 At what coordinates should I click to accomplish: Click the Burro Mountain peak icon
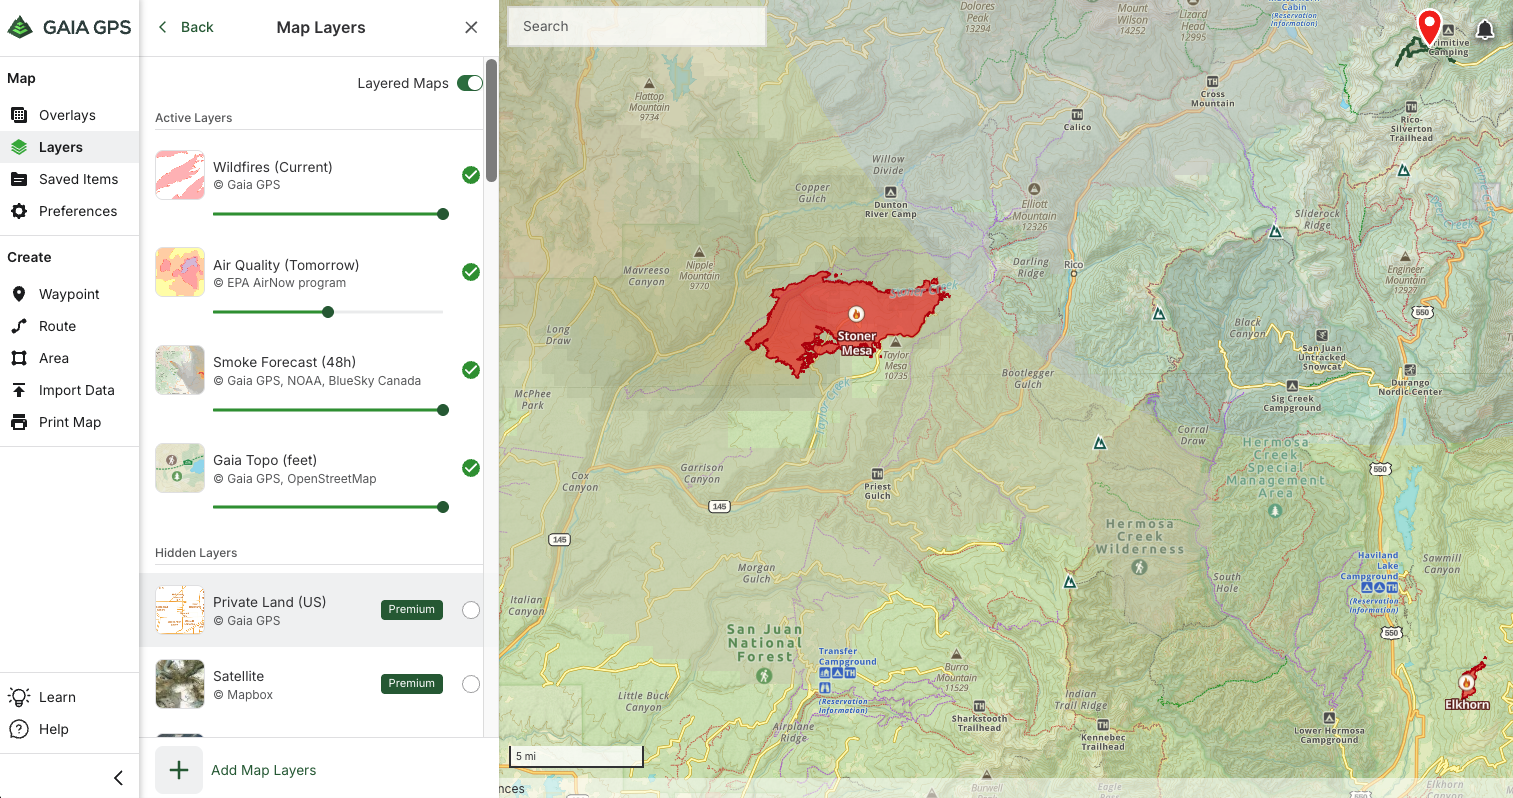click(956, 655)
